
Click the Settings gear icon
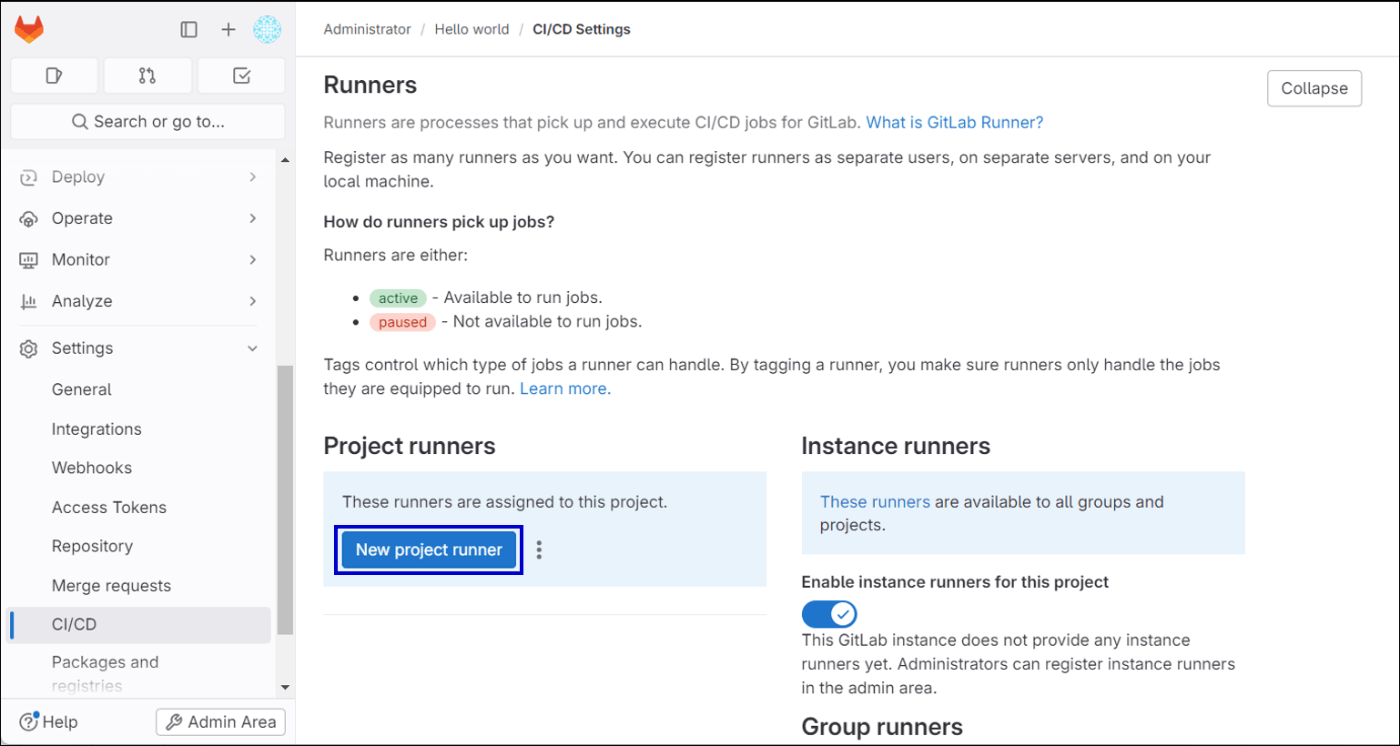(x=29, y=348)
